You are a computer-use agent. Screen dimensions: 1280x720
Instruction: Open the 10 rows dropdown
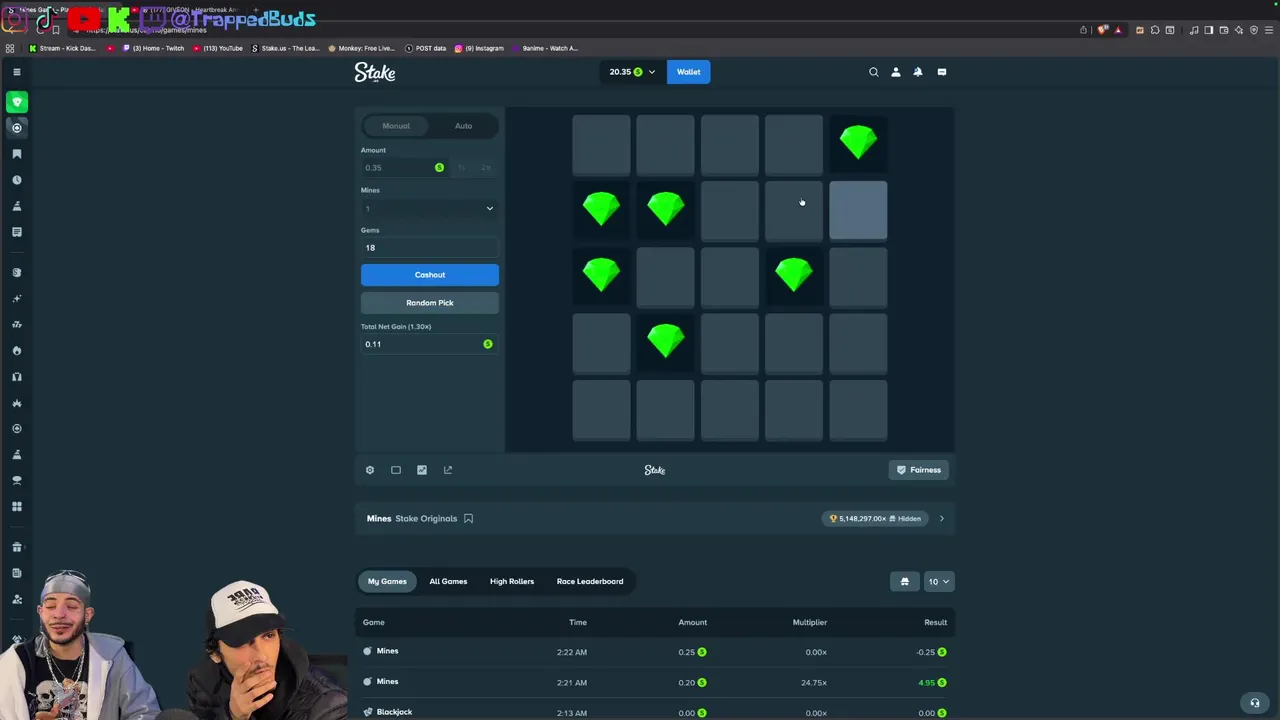[x=939, y=582]
